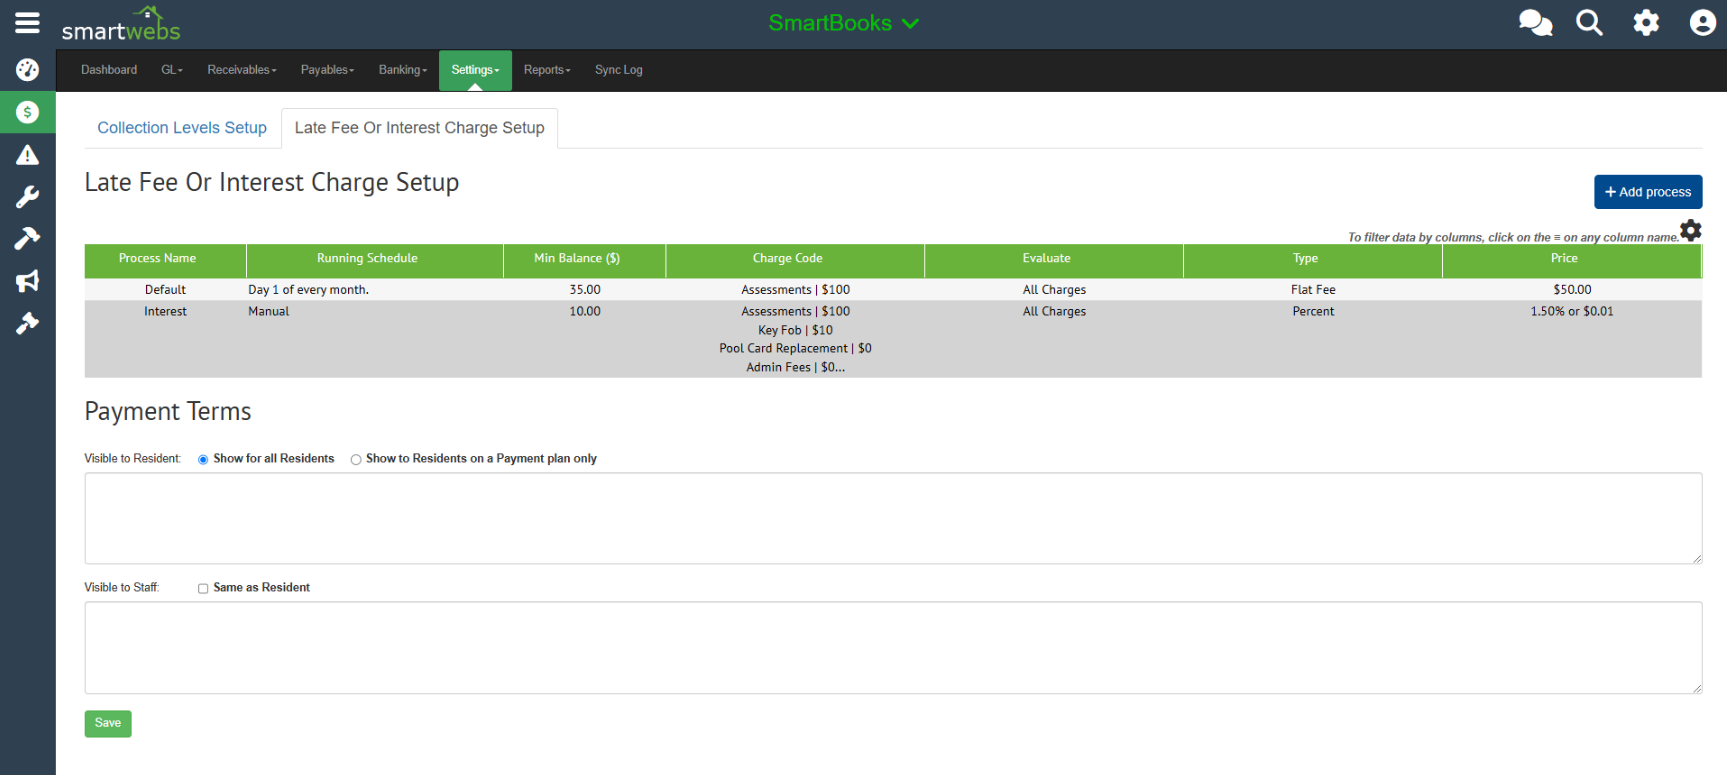Screen dimensions: 1727x775
Task: Click the Visible to Resident text area
Action: [892, 518]
